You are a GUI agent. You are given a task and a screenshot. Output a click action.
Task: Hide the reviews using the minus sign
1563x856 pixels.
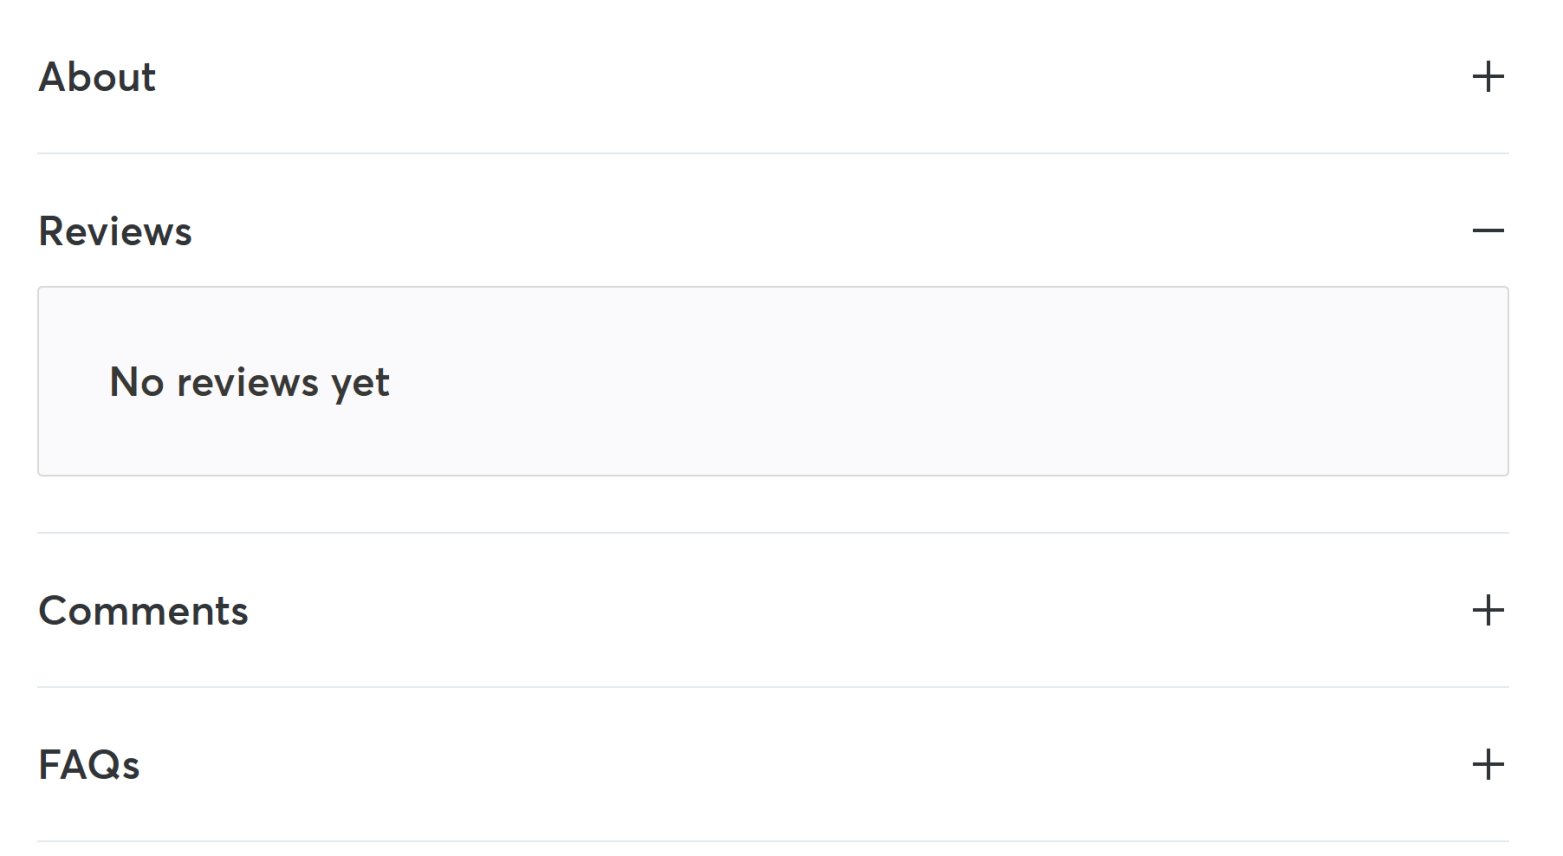(x=1488, y=231)
